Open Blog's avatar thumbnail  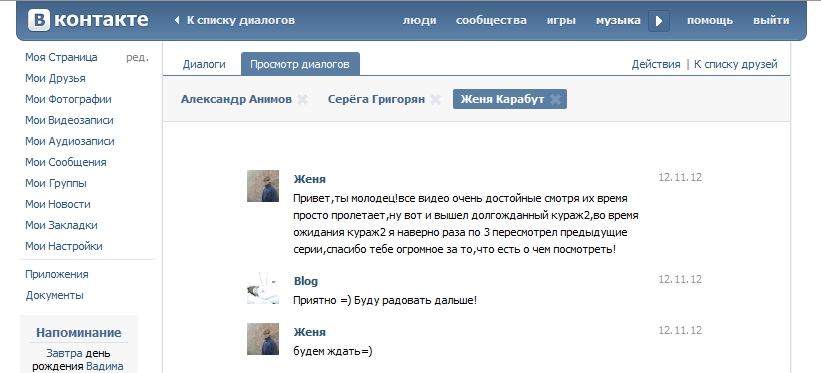[263, 288]
